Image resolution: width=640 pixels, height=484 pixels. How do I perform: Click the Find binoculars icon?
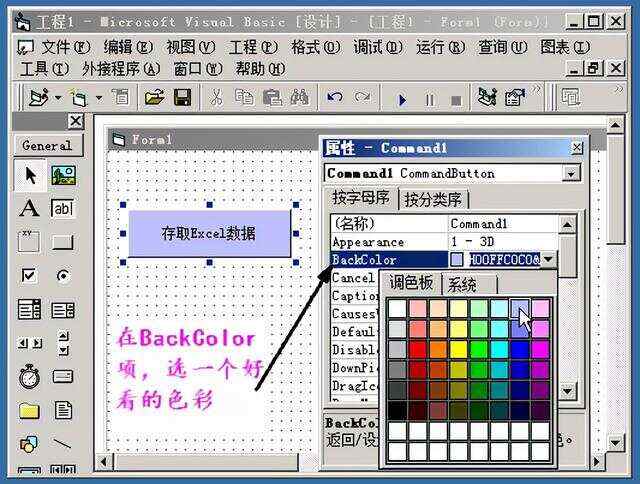point(299,98)
